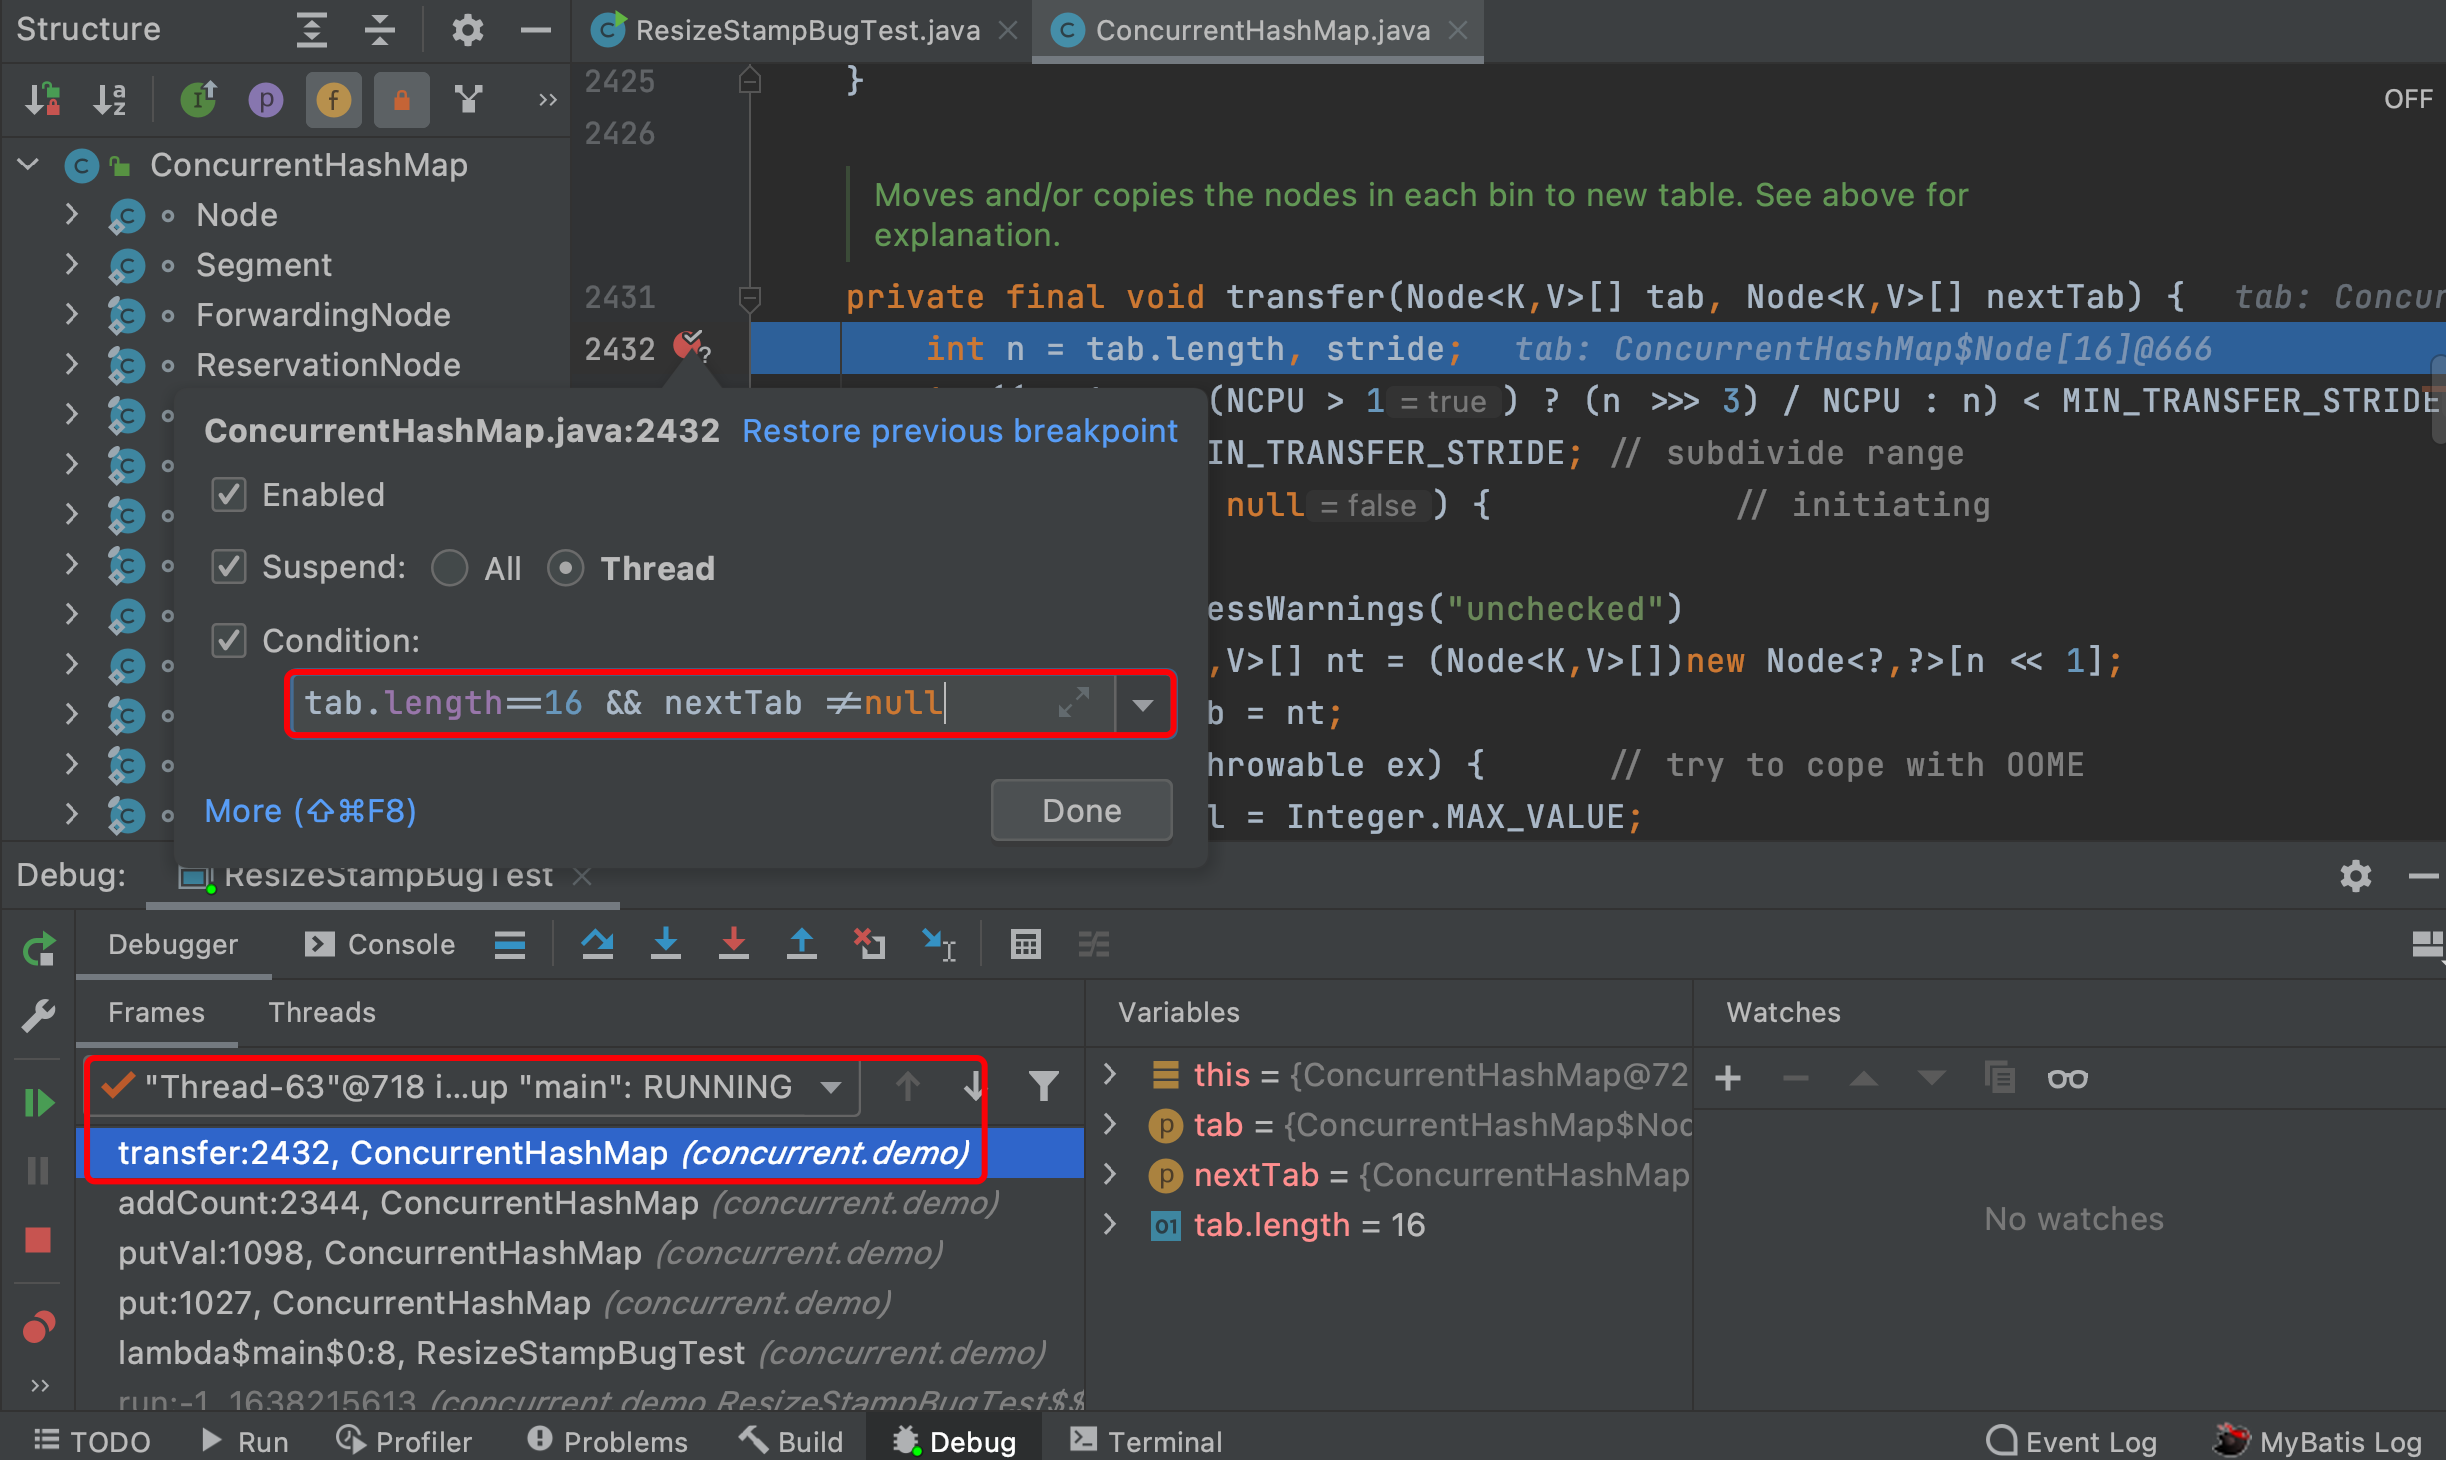Click Drop Frame icon
2446x1460 pixels.
coord(869,944)
